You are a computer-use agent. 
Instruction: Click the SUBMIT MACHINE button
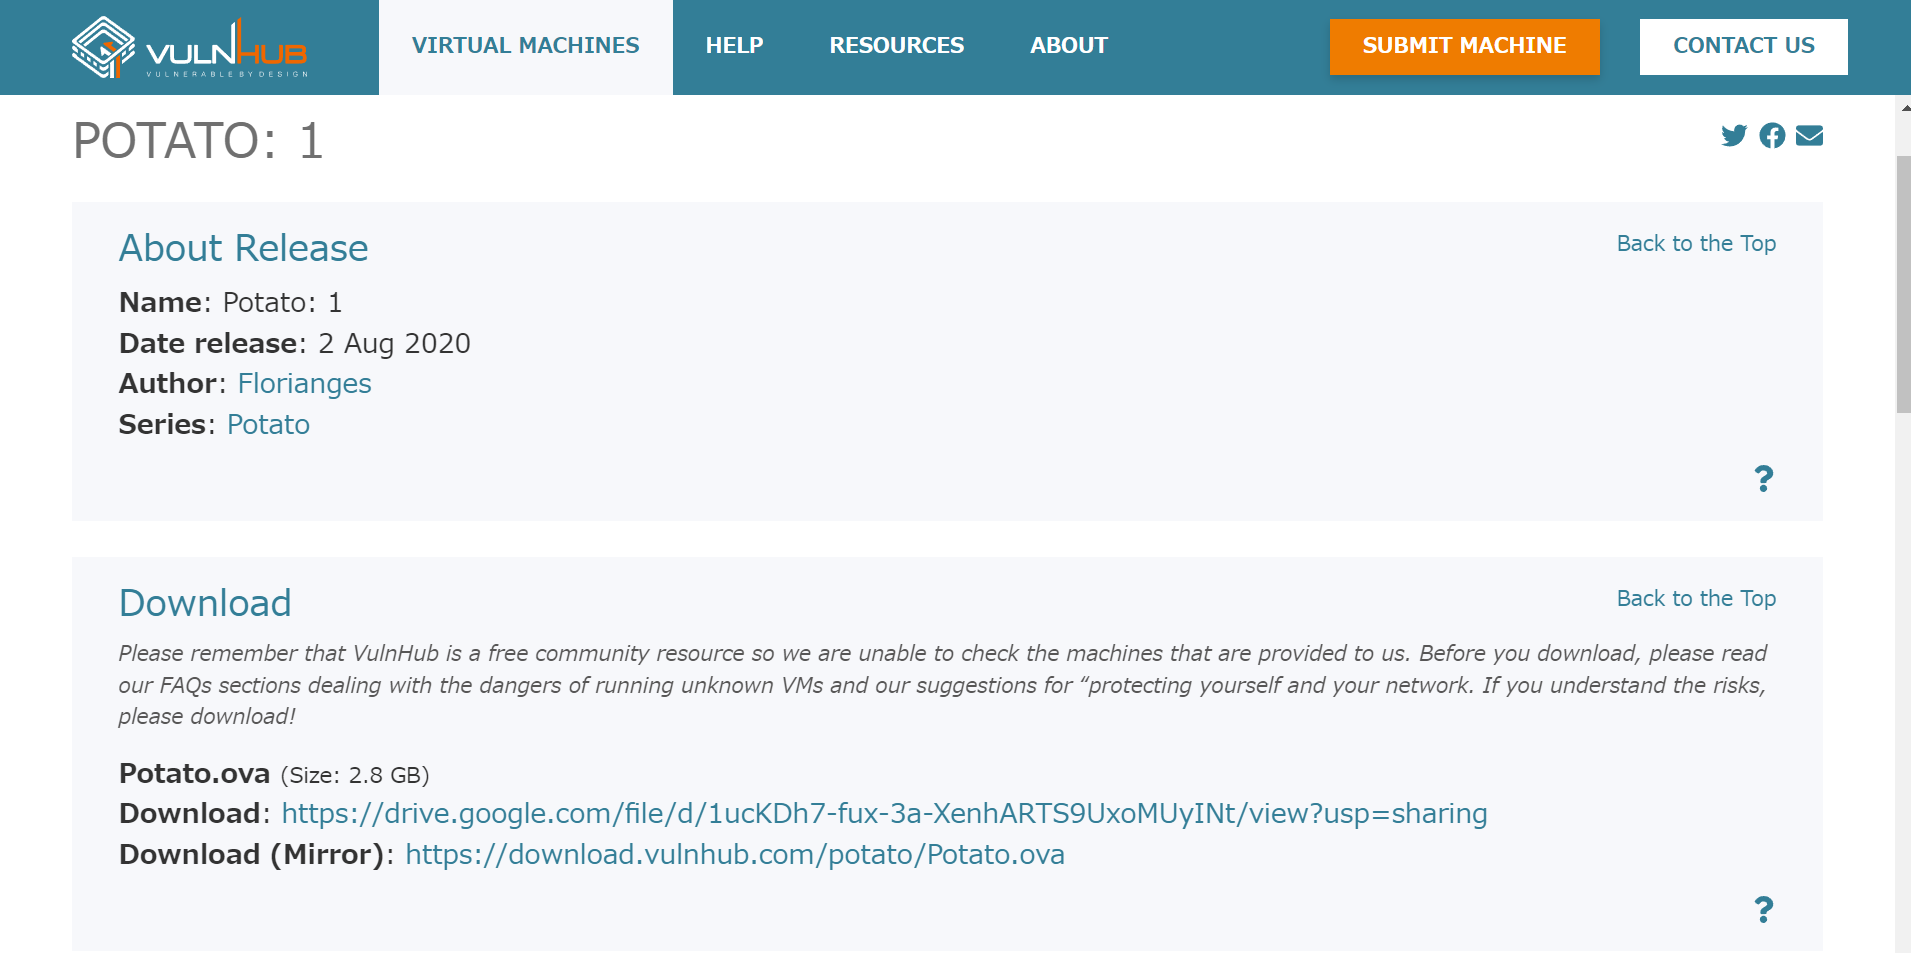click(1464, 45)
